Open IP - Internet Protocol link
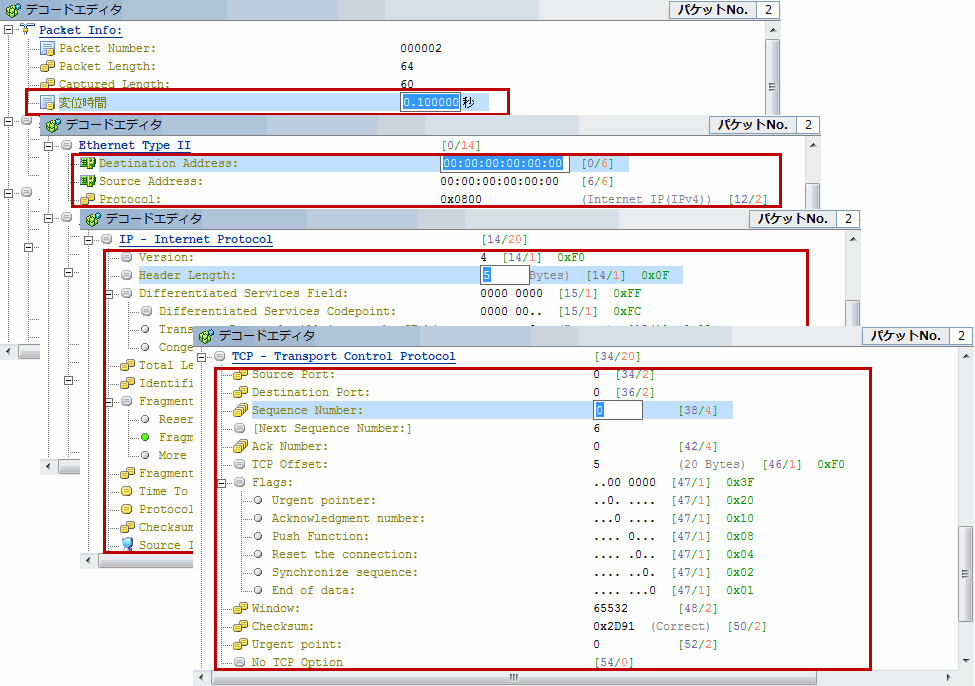This screenshot has width=975, height=686. (195, 239)
